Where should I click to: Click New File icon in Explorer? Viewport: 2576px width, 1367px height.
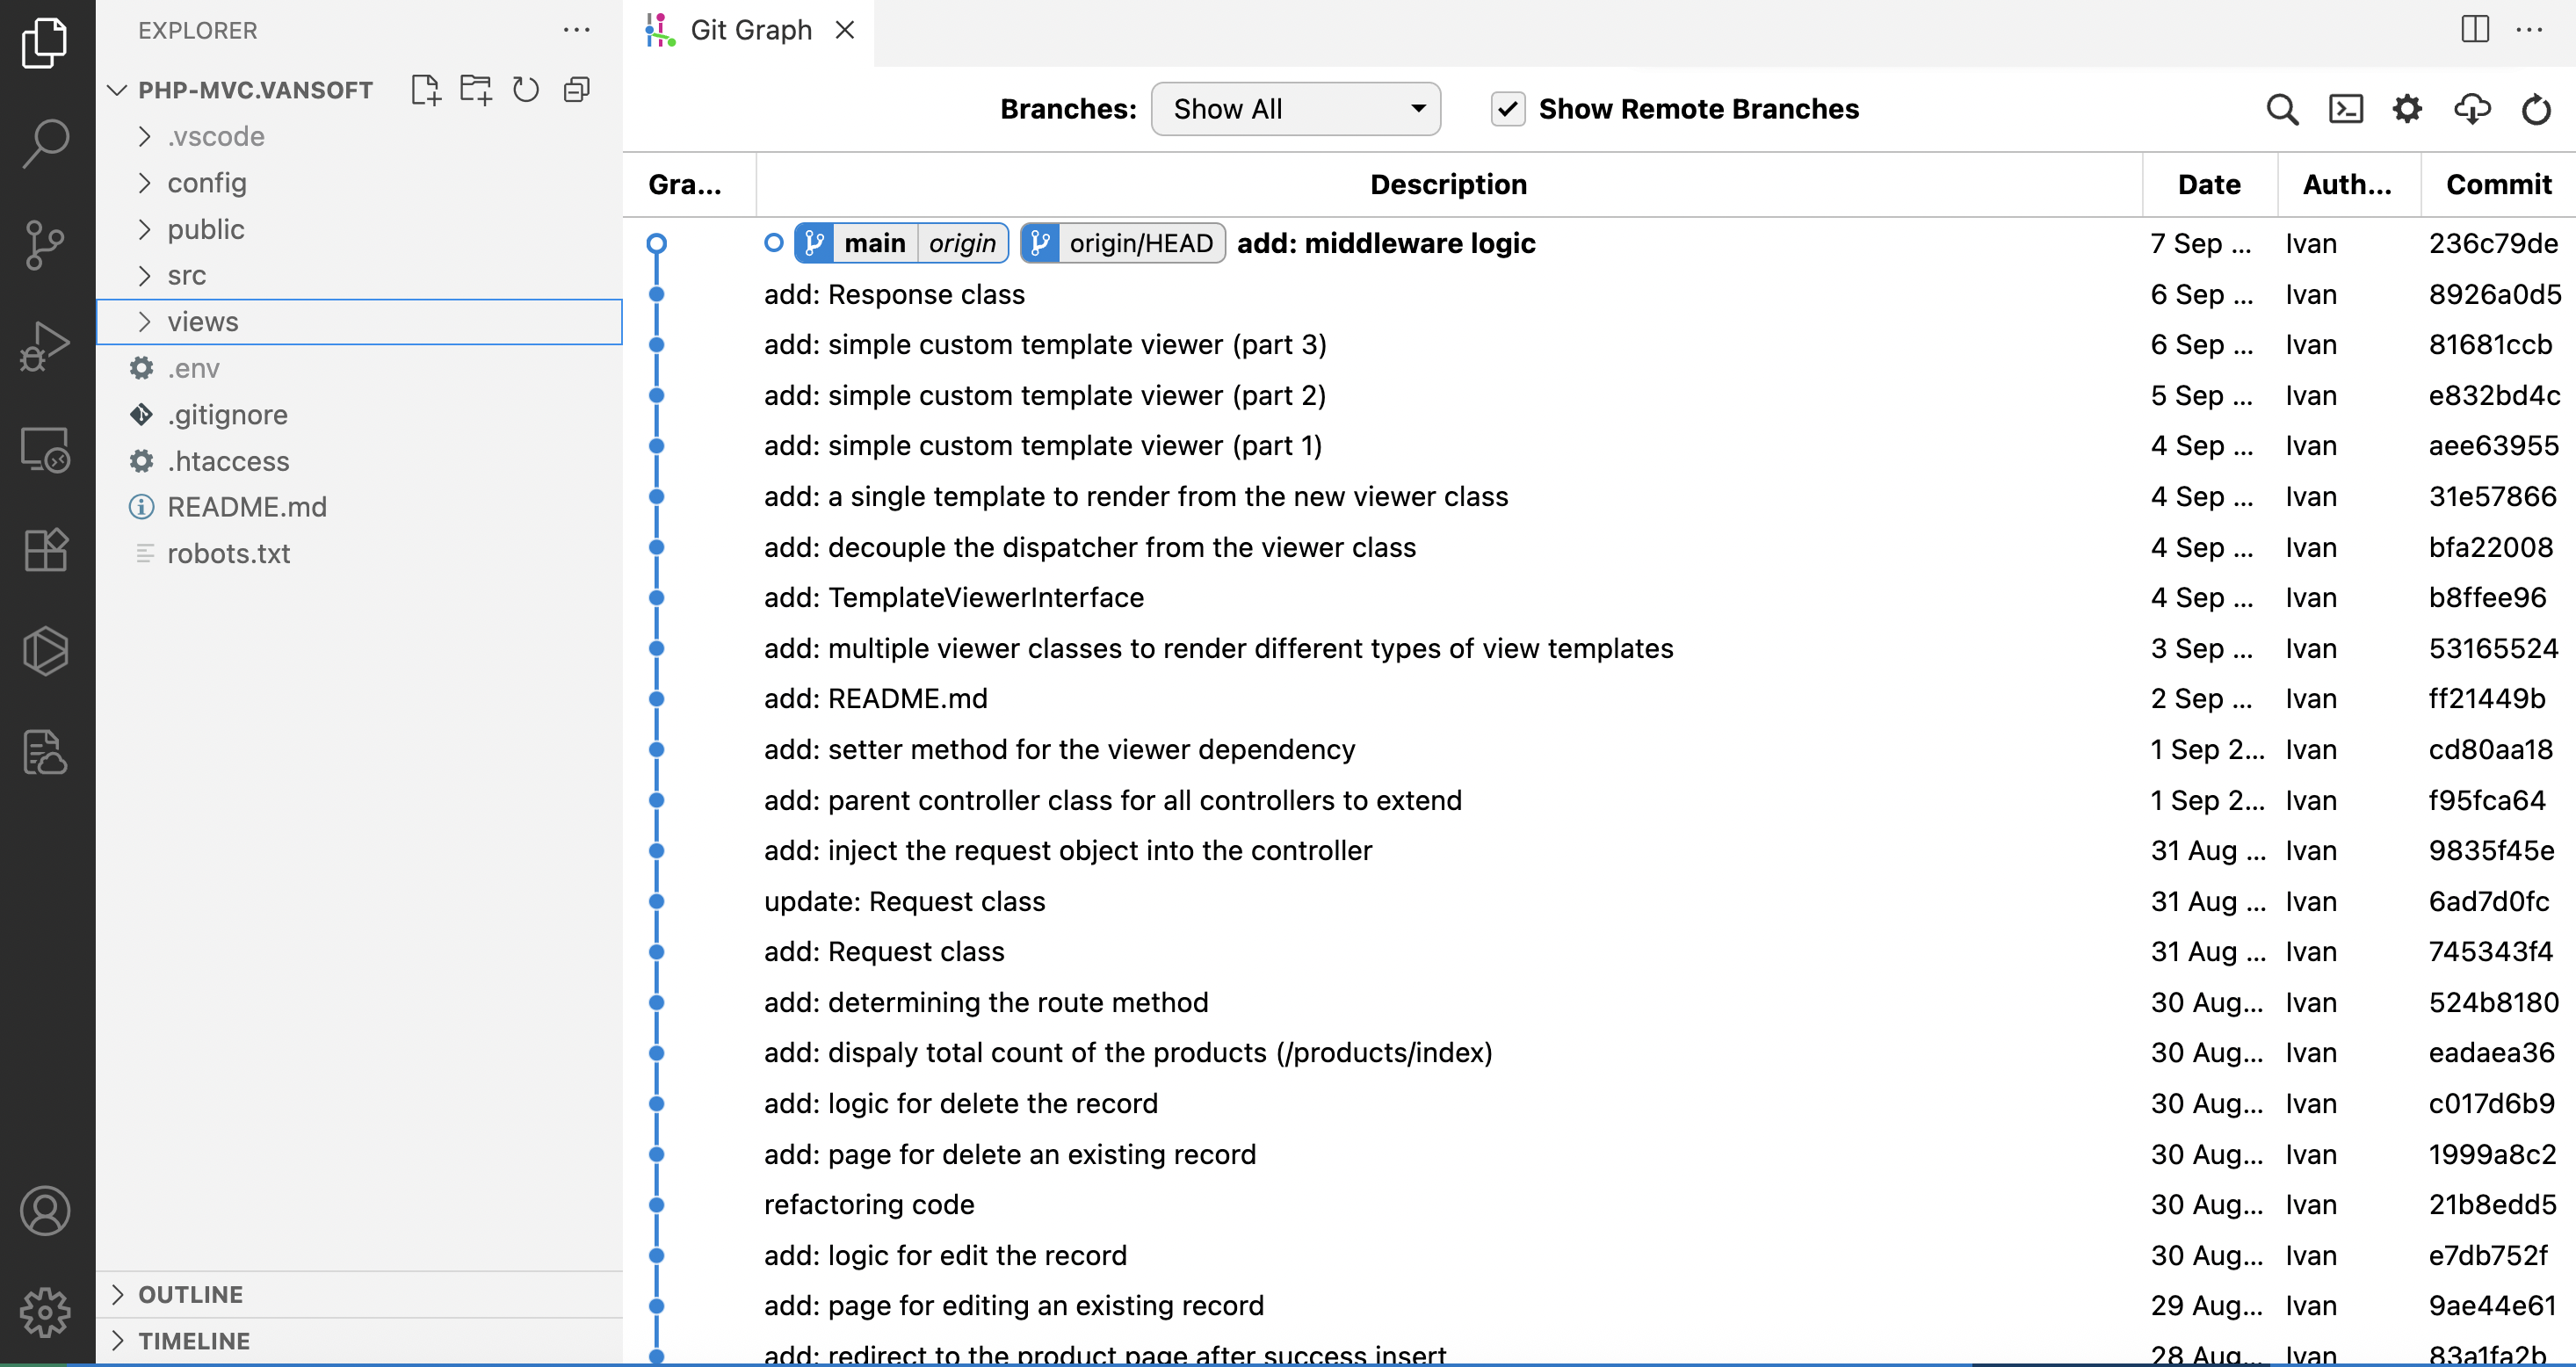[425, 90]
